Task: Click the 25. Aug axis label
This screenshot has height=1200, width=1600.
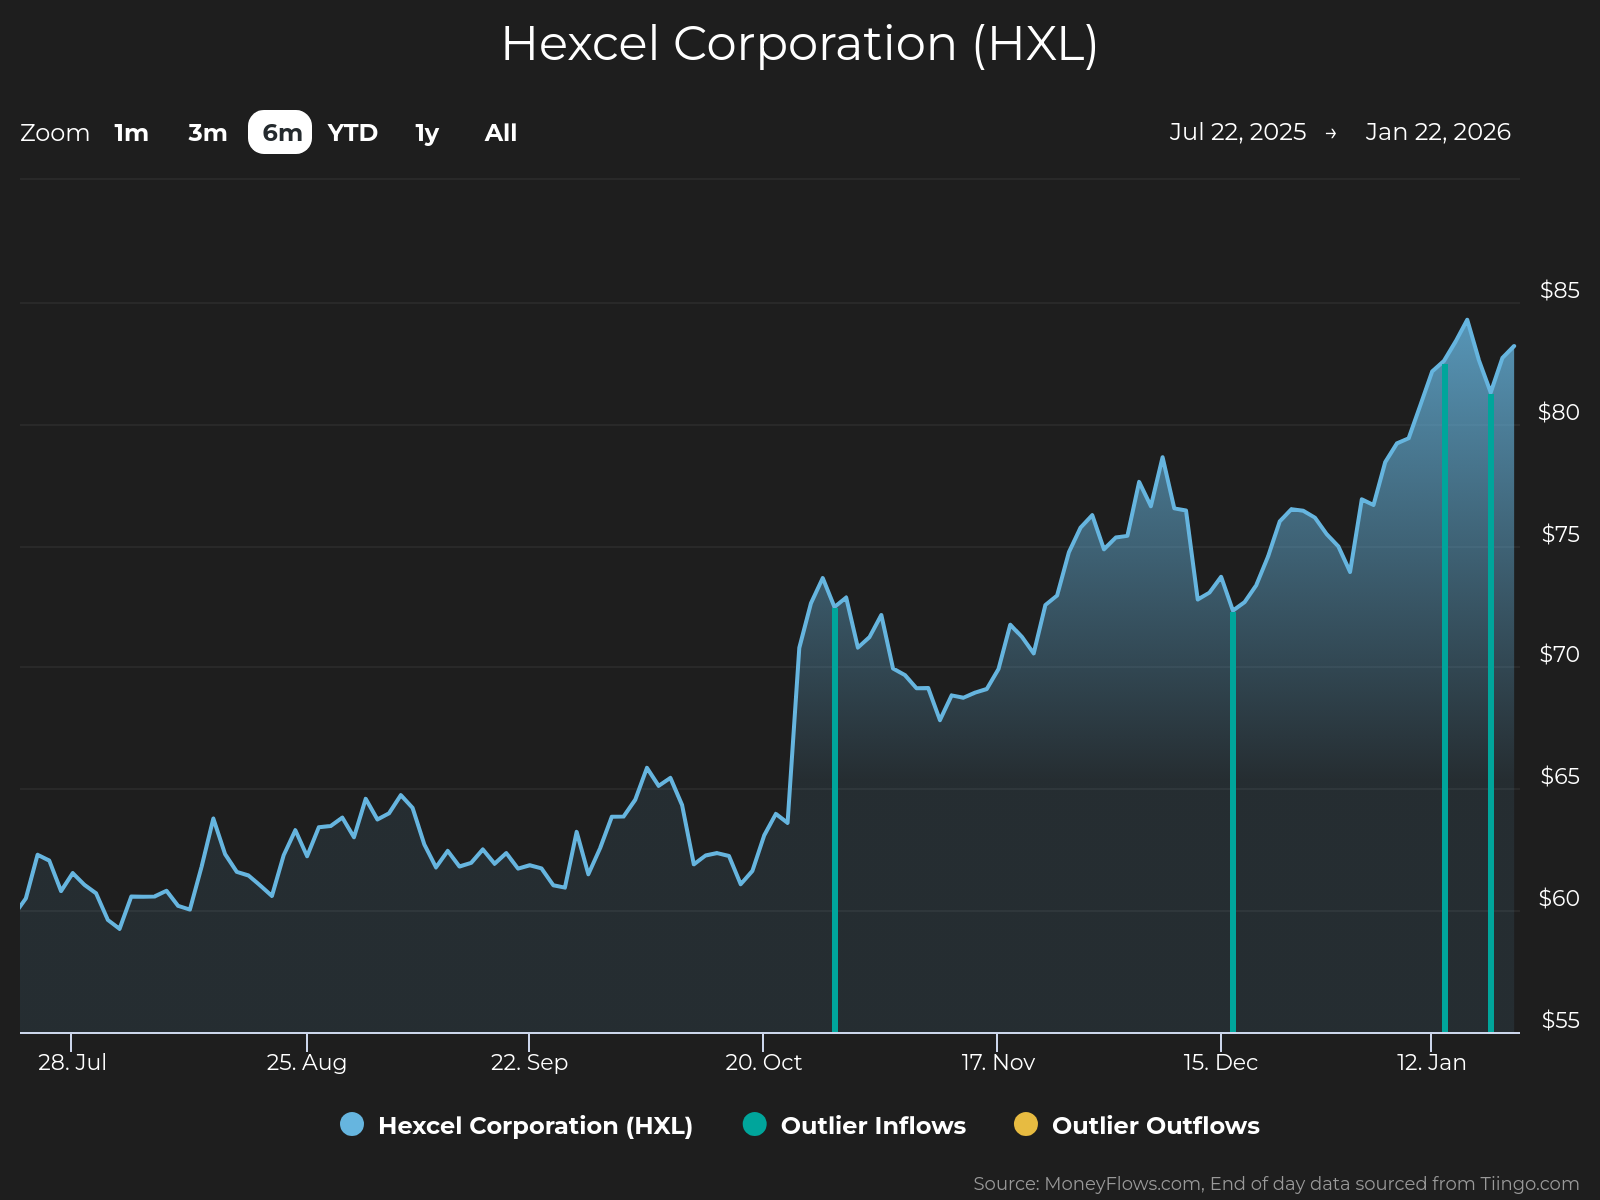Action: pos(307,1062)
